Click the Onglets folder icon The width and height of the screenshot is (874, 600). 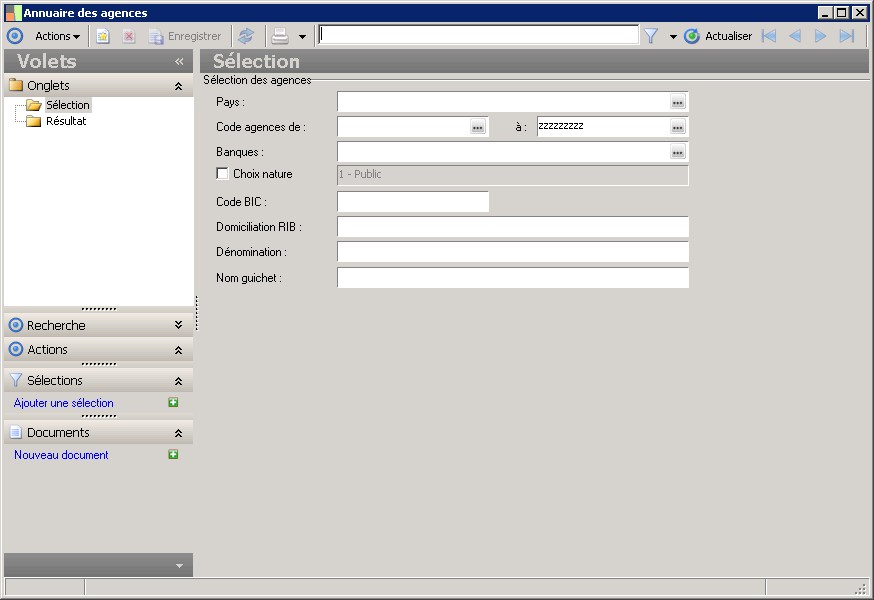[16, 85]
